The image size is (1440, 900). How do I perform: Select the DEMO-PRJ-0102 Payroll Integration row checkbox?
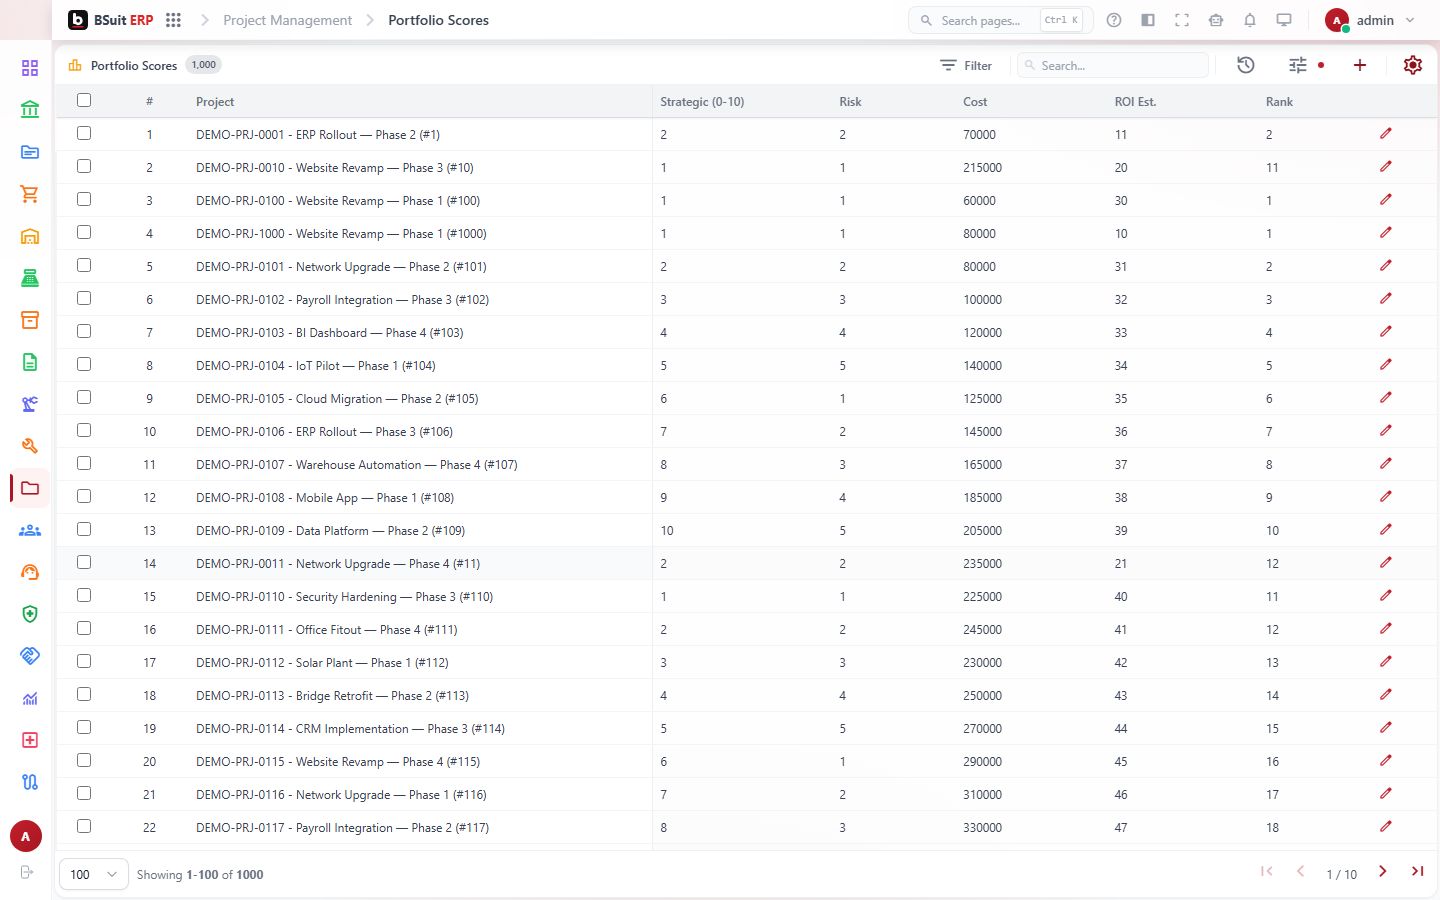coord(84,298)
